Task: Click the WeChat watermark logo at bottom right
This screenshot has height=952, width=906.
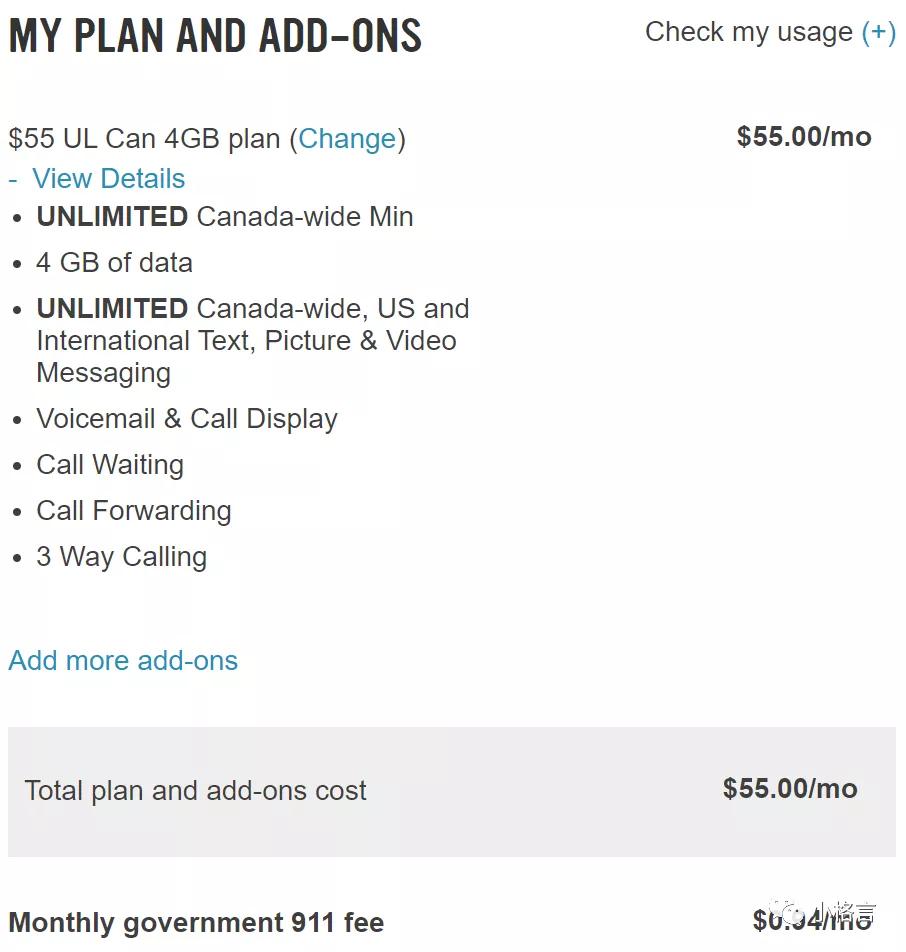Action: pyautogui.click(x=795, y=915)
